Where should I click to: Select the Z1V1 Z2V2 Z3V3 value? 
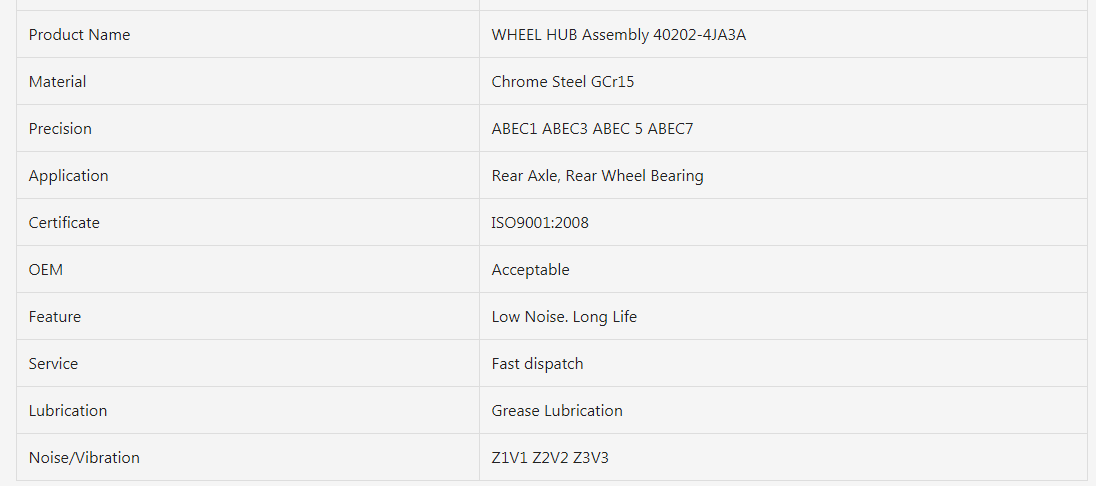coord(550,457)
